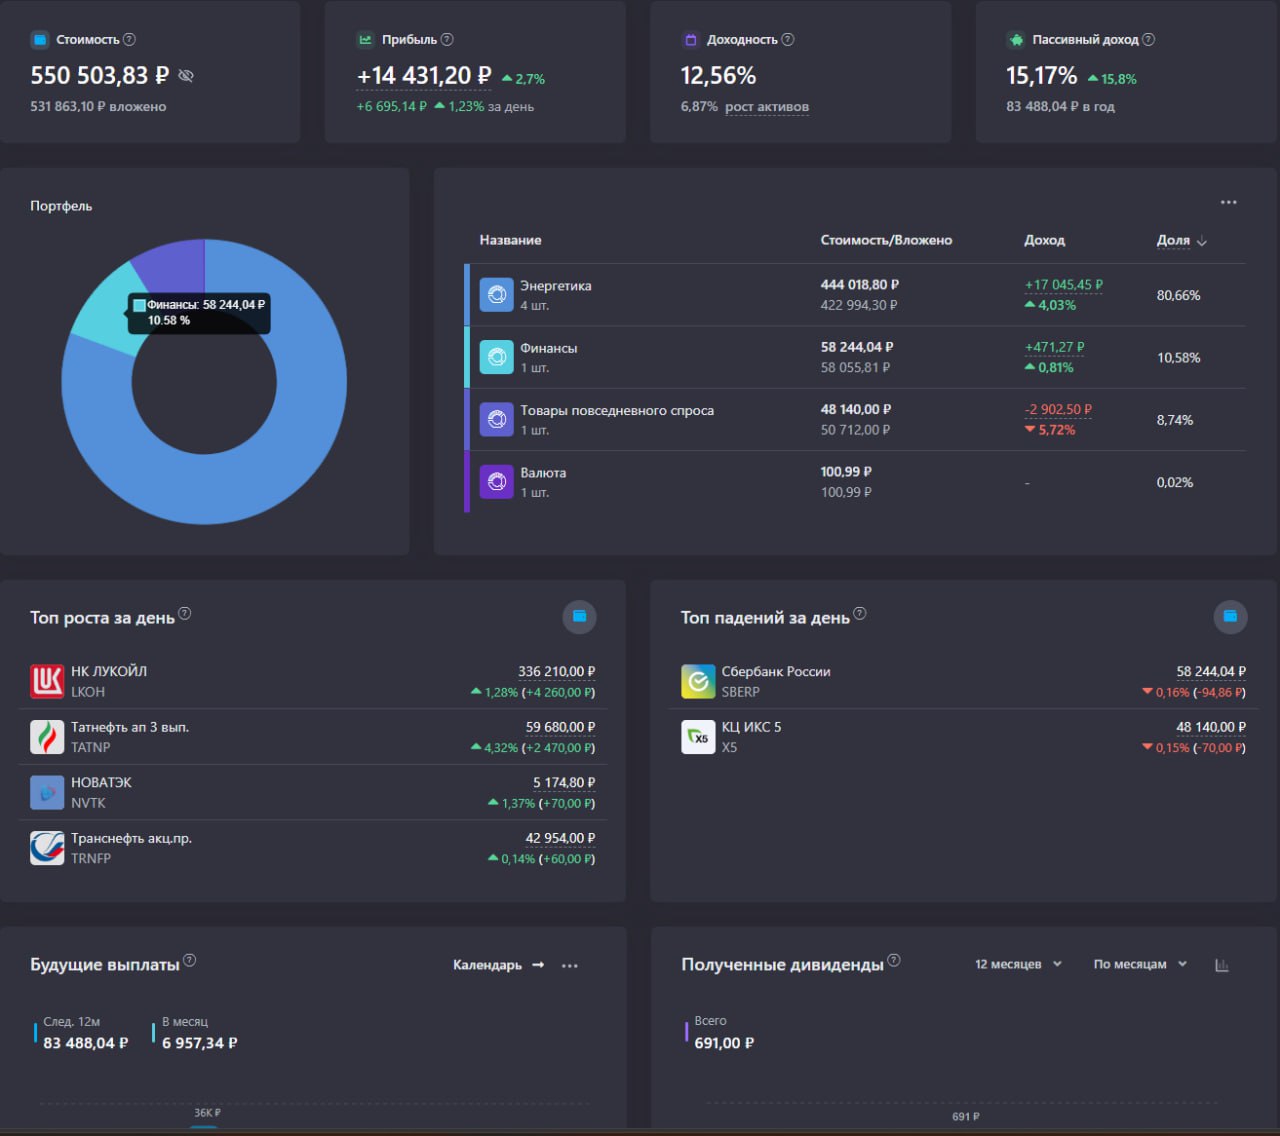
Task: Open three-dots menu above the sectors table
Action: 1229,202
